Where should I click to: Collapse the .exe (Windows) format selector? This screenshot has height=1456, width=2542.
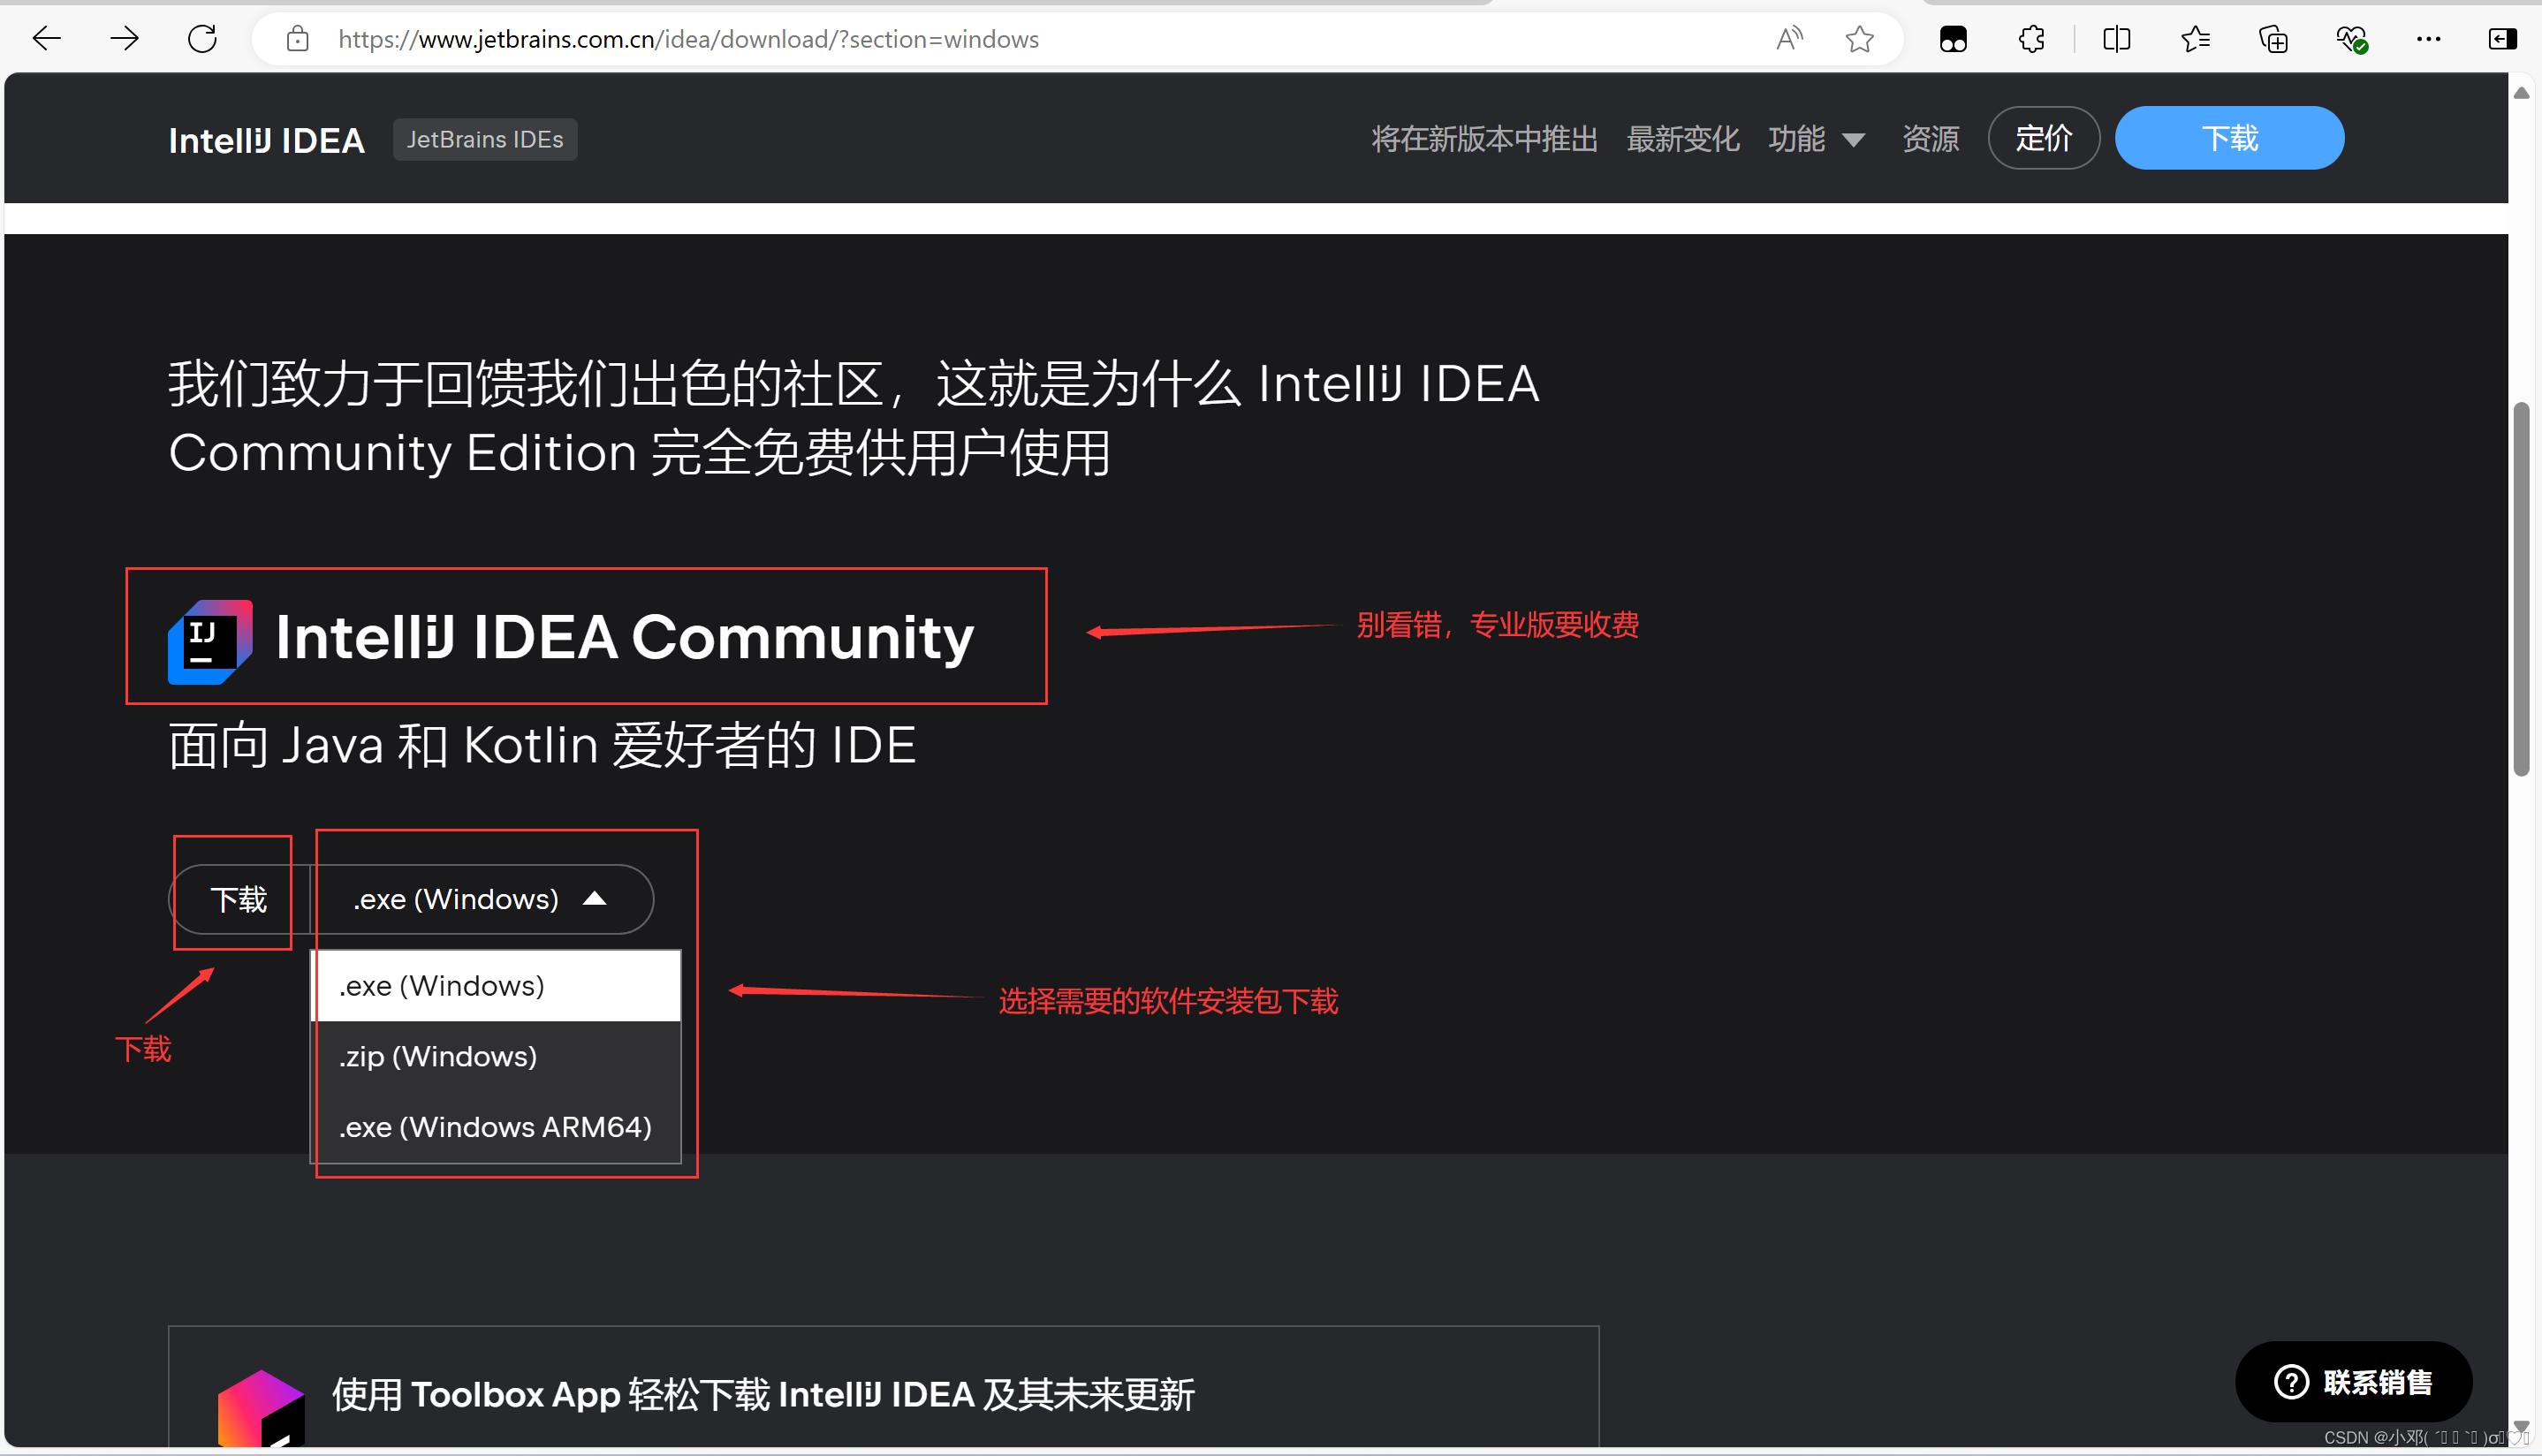tap(482, 899)
